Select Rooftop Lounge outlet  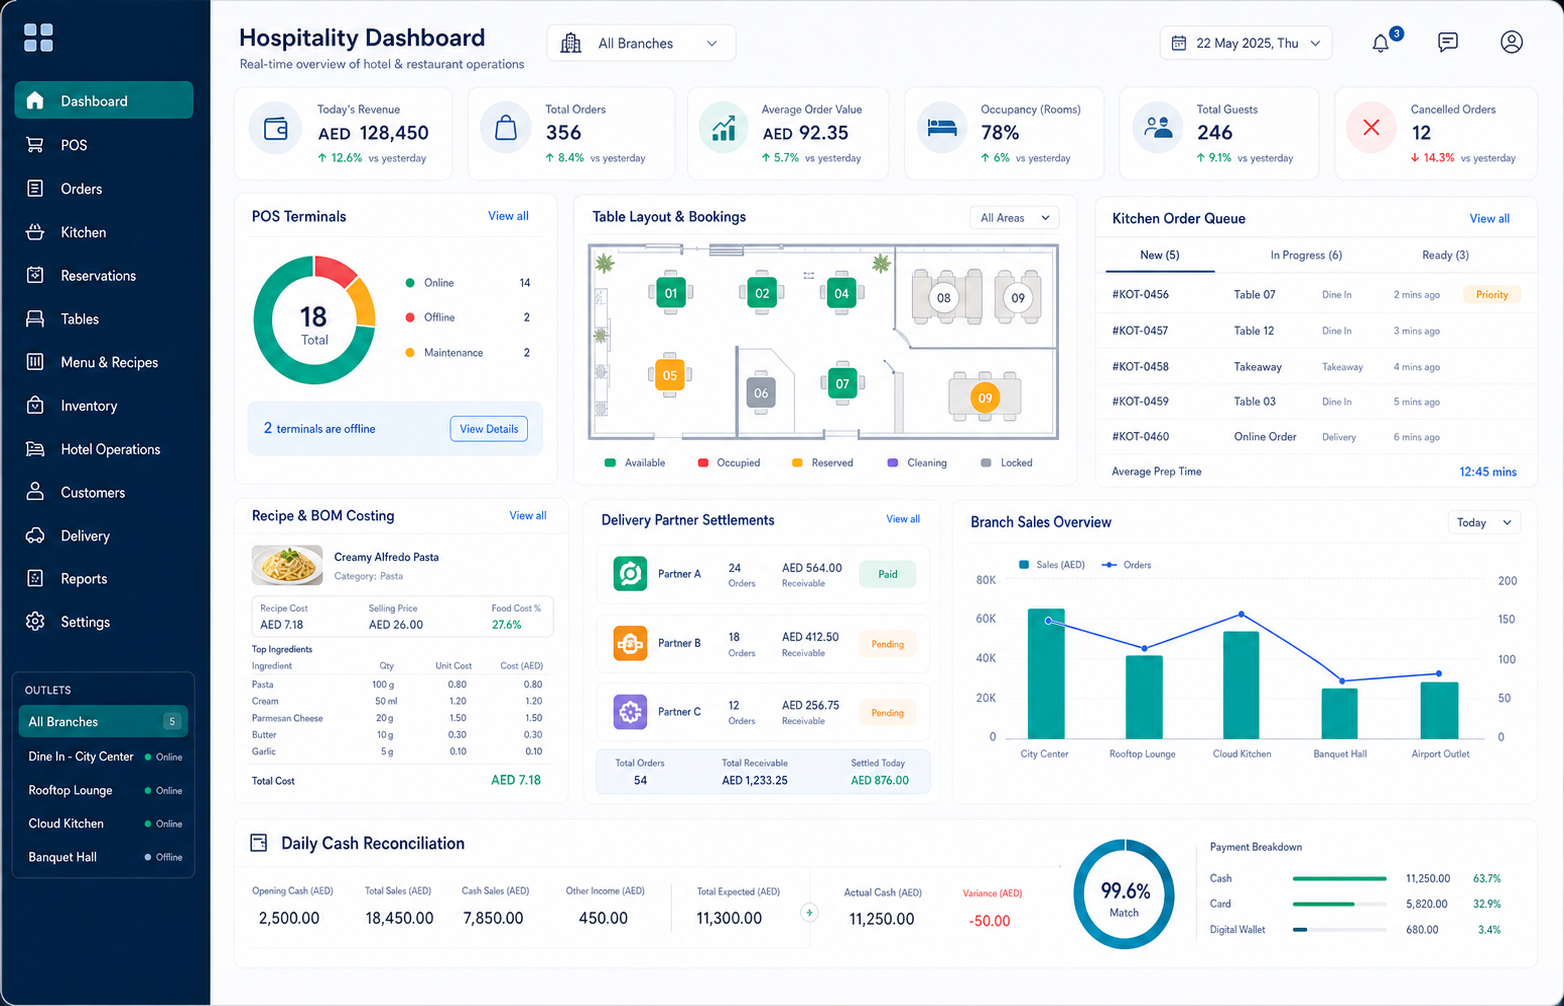click(x=103, y=790)
